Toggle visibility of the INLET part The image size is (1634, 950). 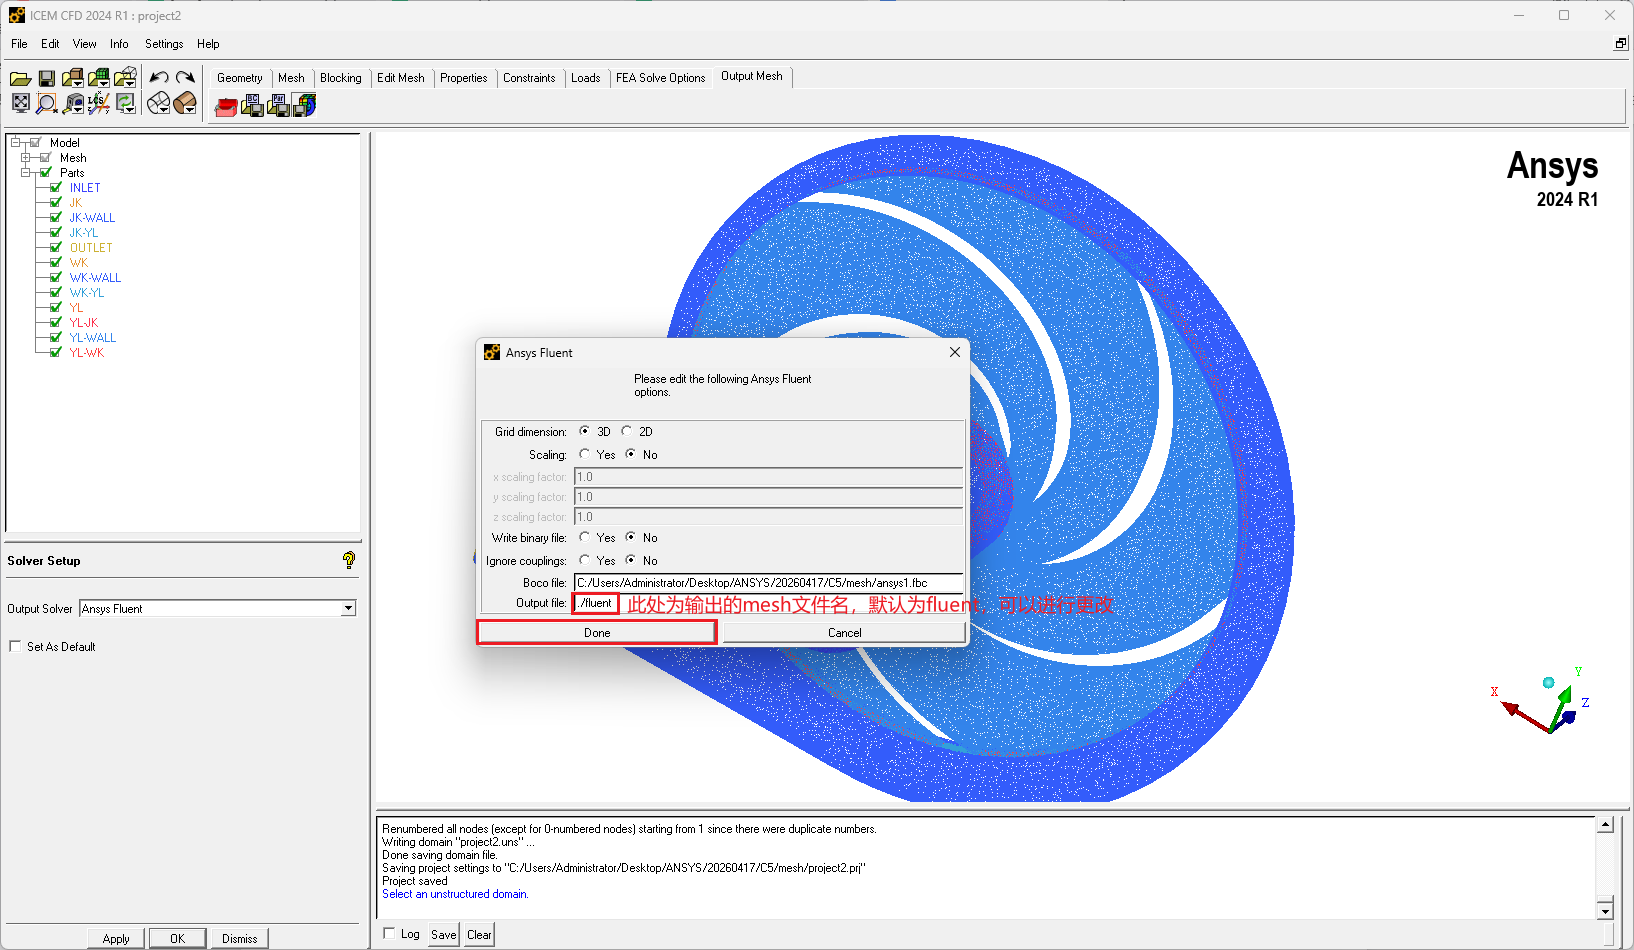pos(56,187)
